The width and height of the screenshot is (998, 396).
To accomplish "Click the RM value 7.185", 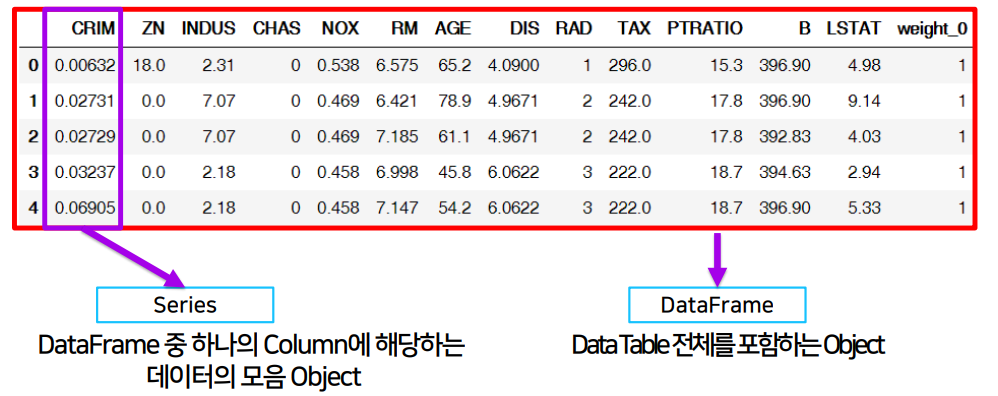I will (x=397, y=136).
